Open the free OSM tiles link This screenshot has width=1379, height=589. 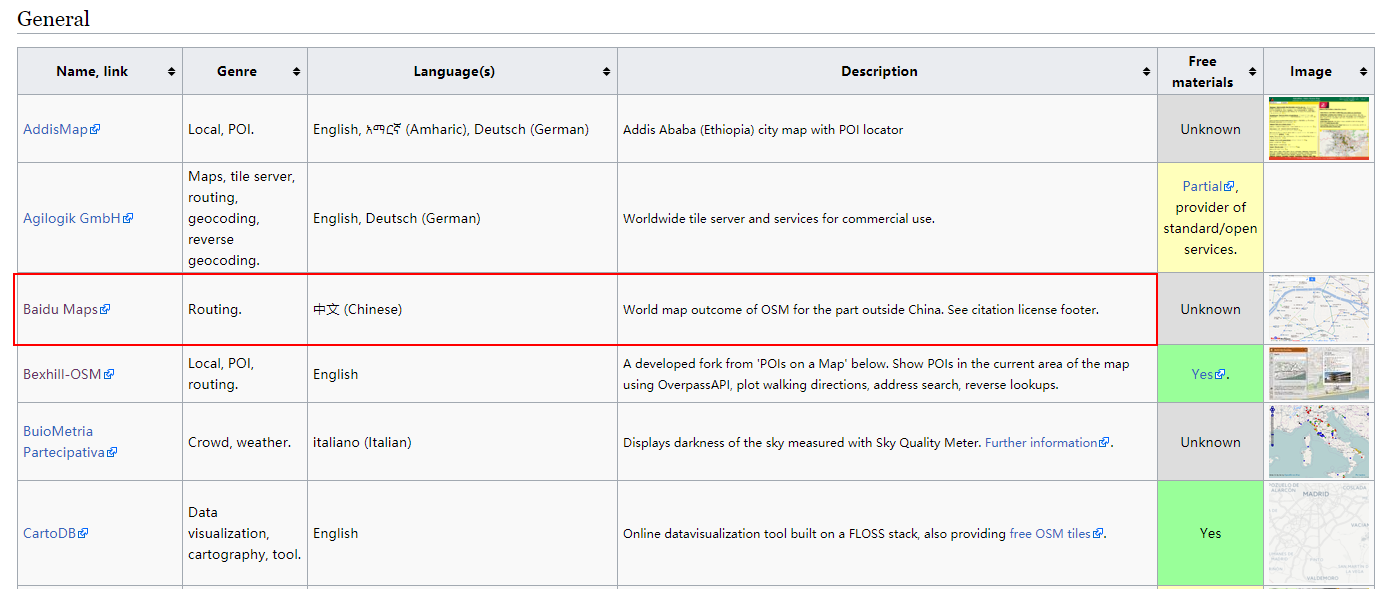(x=1056, y=533)
